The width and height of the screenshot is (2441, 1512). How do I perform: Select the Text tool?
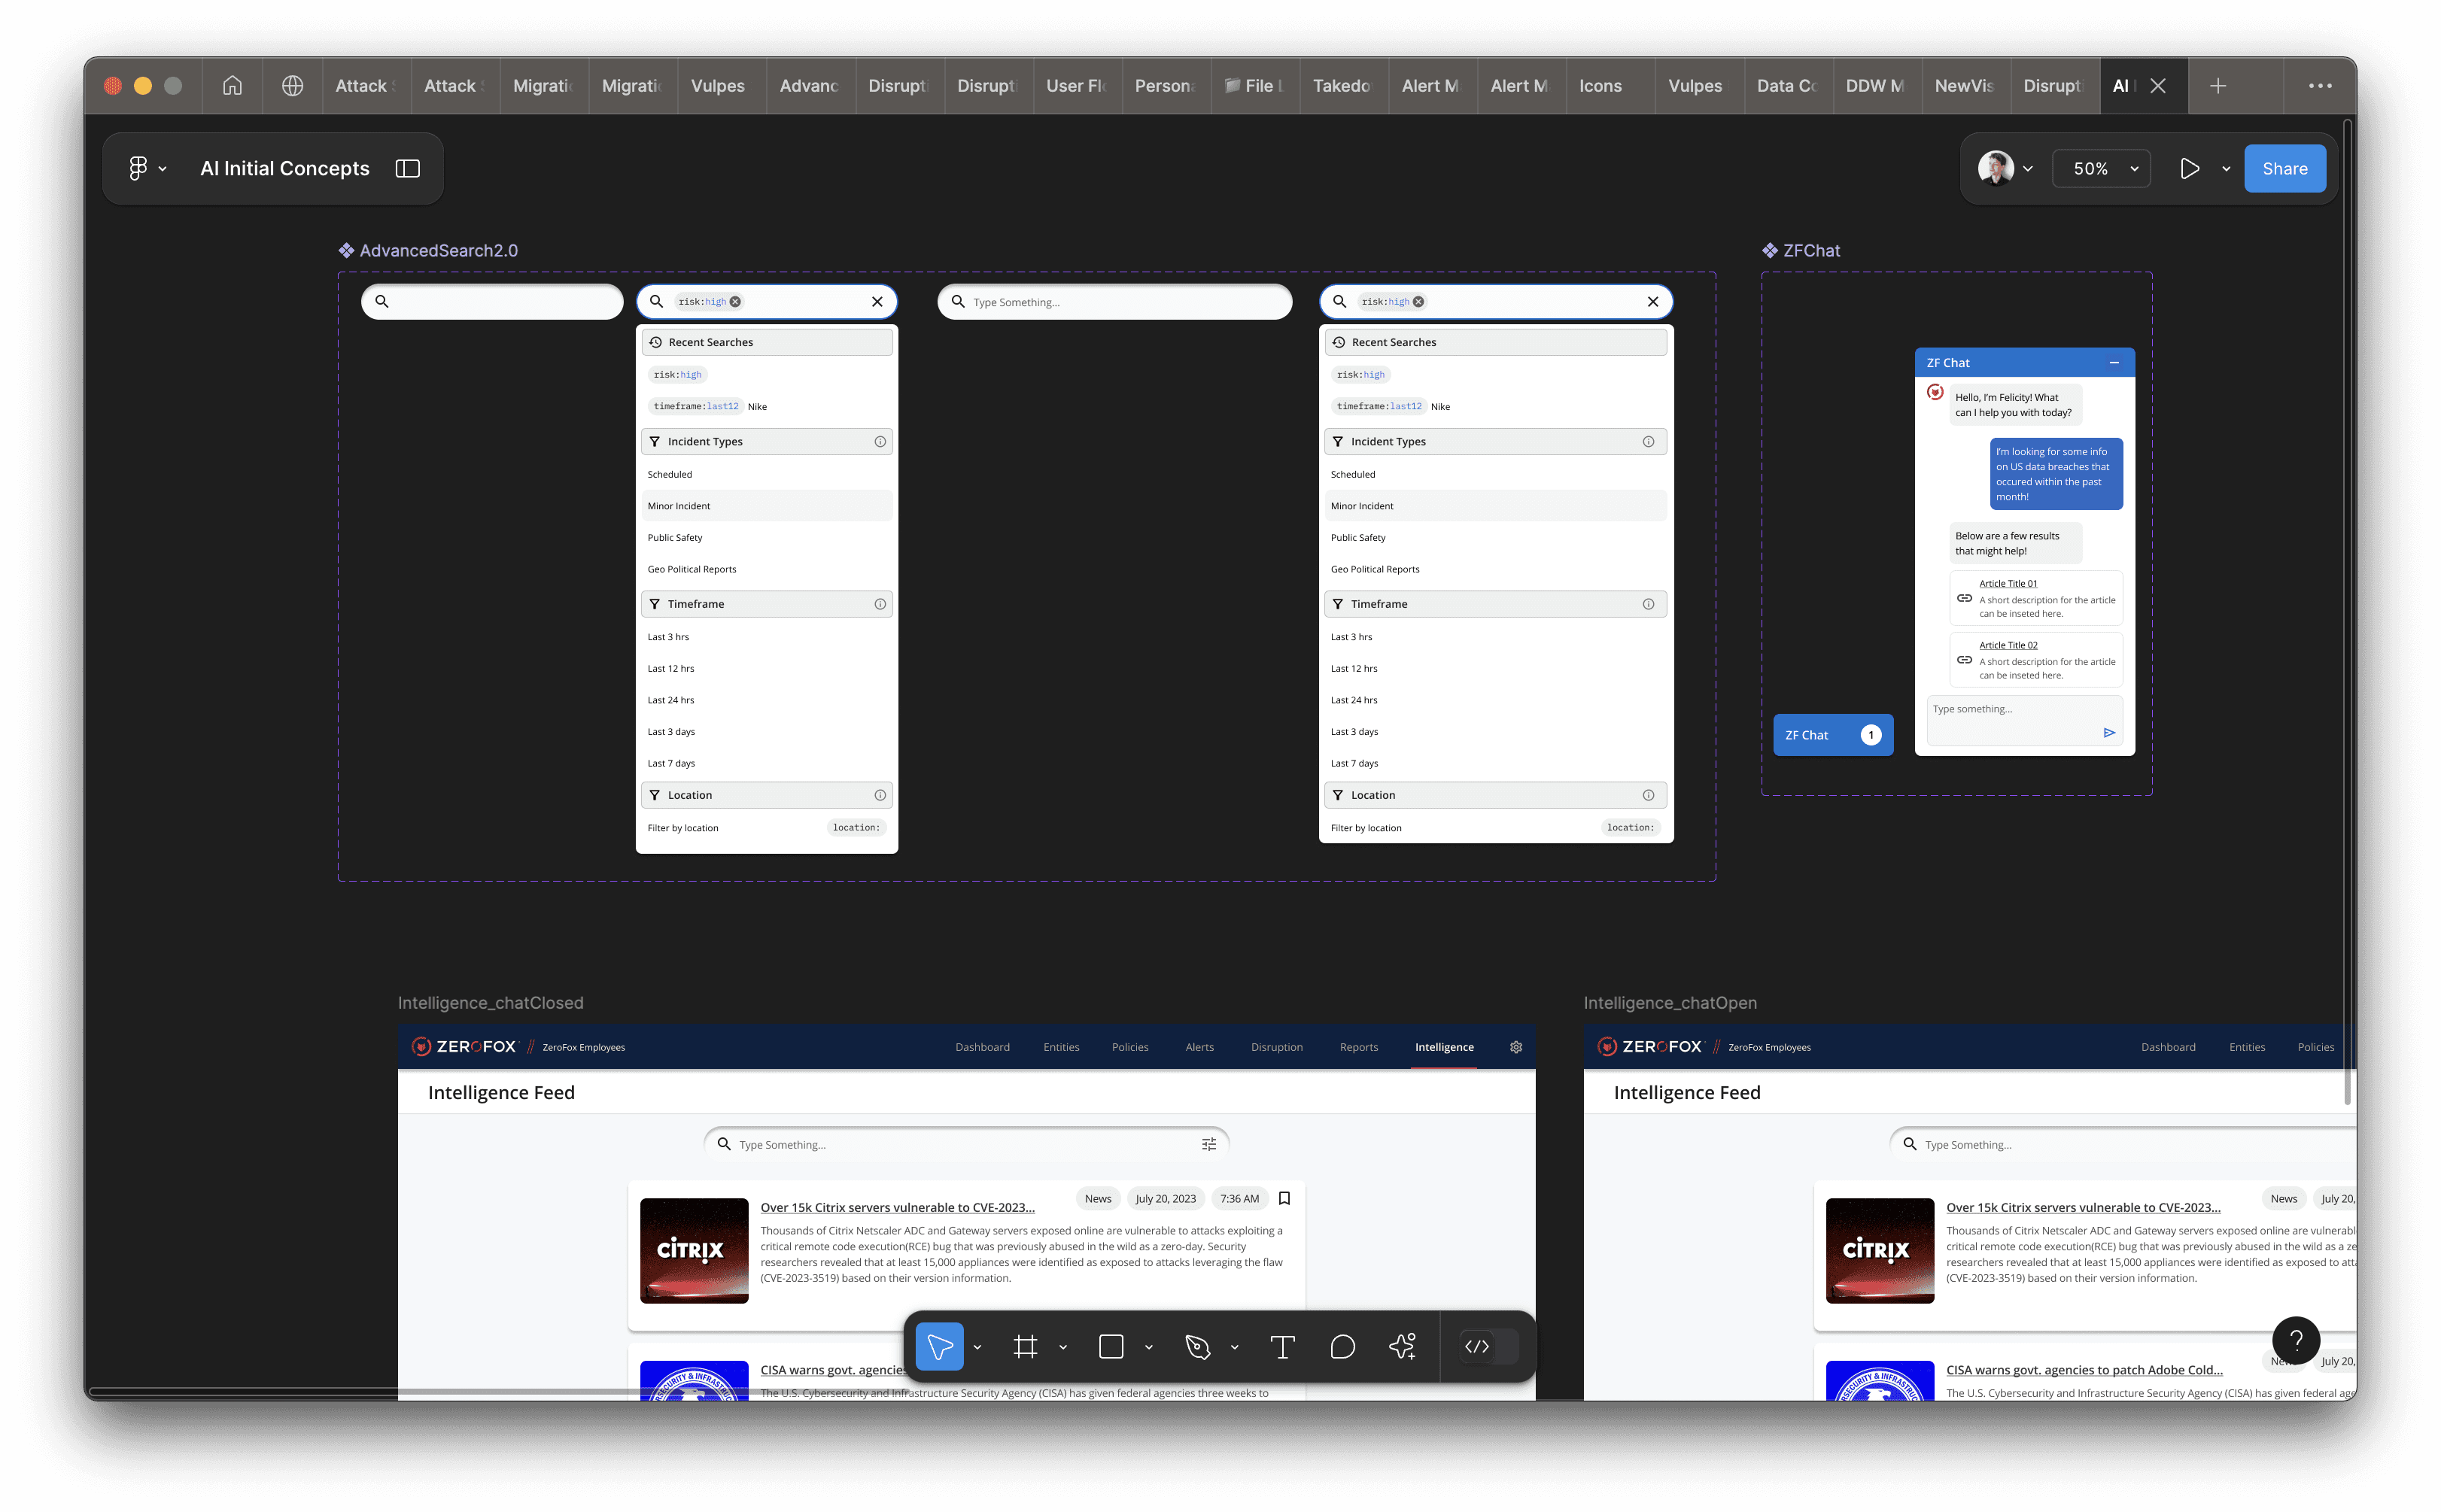[x=1282, y=1347]
